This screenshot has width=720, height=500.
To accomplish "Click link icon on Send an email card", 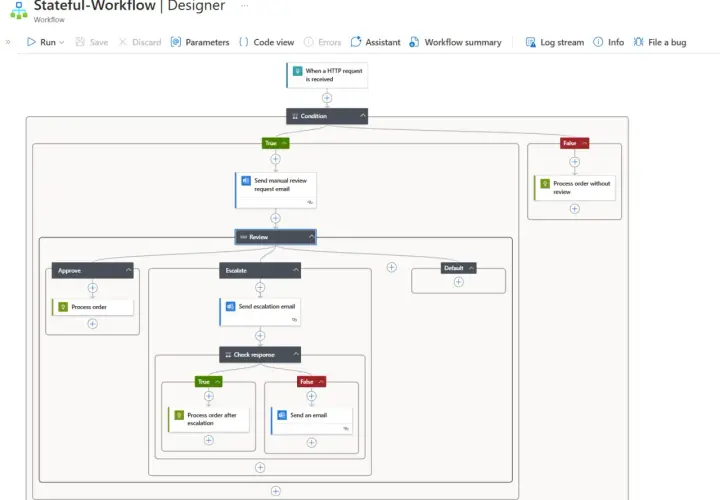I will tap(346, 428).
